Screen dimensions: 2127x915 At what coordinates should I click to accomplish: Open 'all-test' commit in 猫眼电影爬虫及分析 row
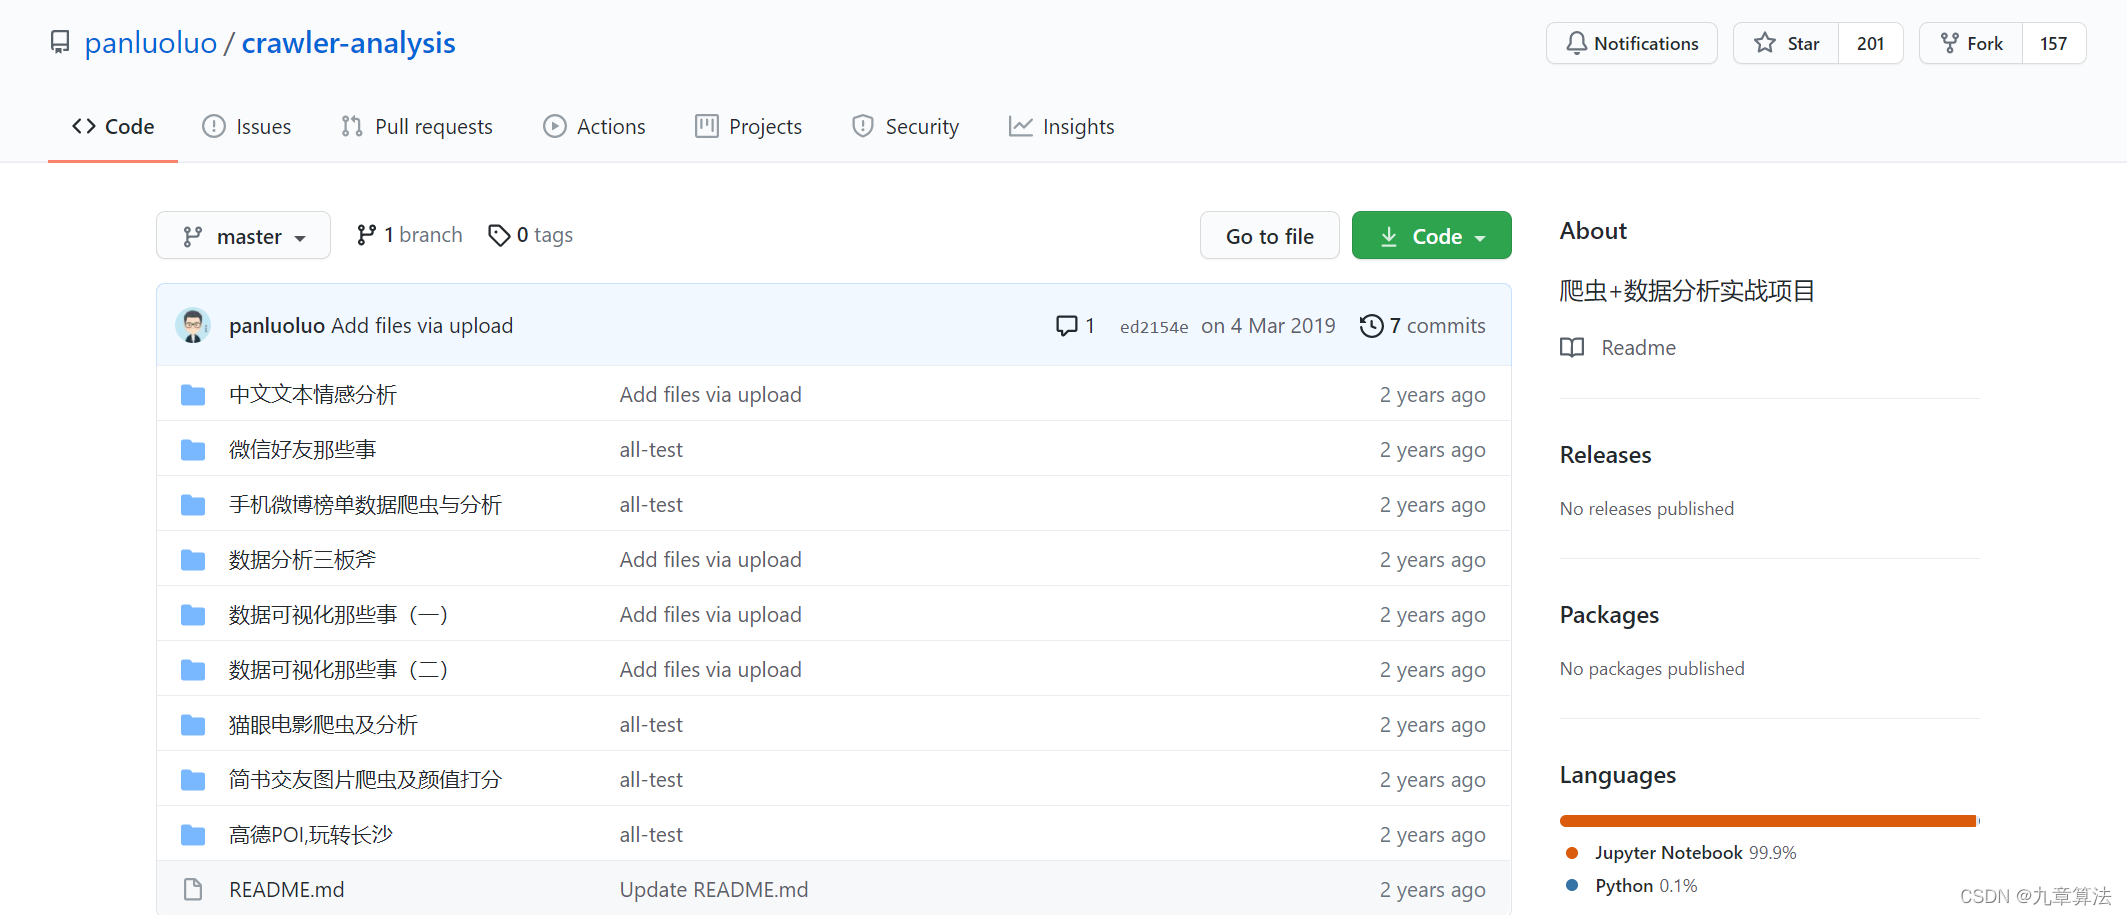coord(651,725)
